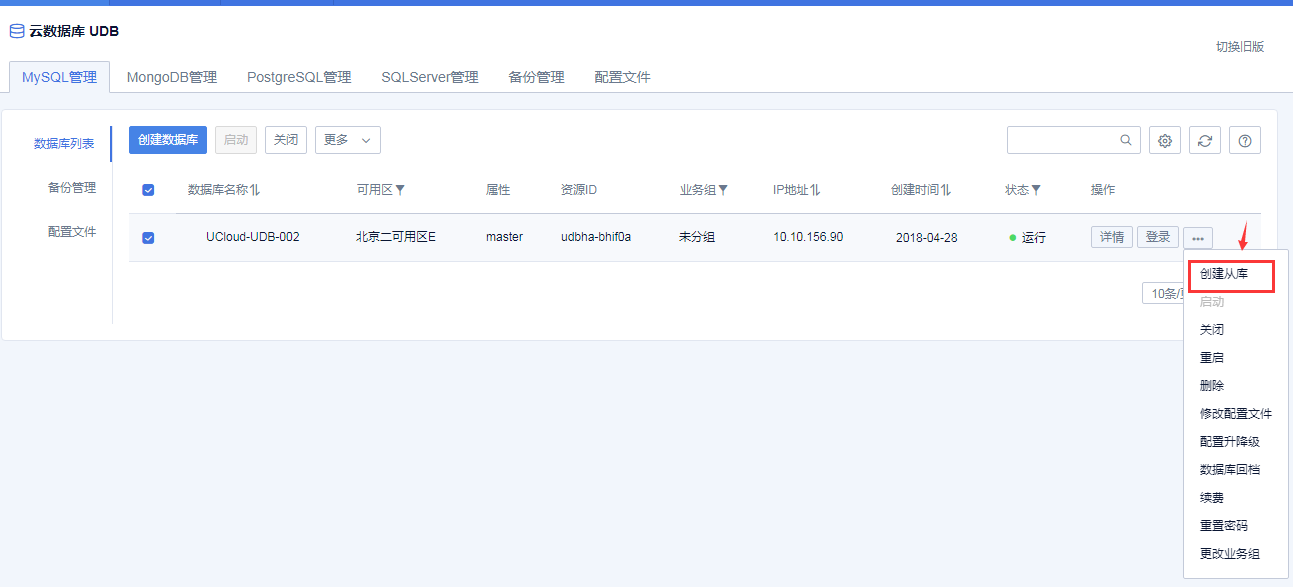1293x587 pixels.
Task: Switch to the MongoDB管理 tab
Action: click(171, 77)
